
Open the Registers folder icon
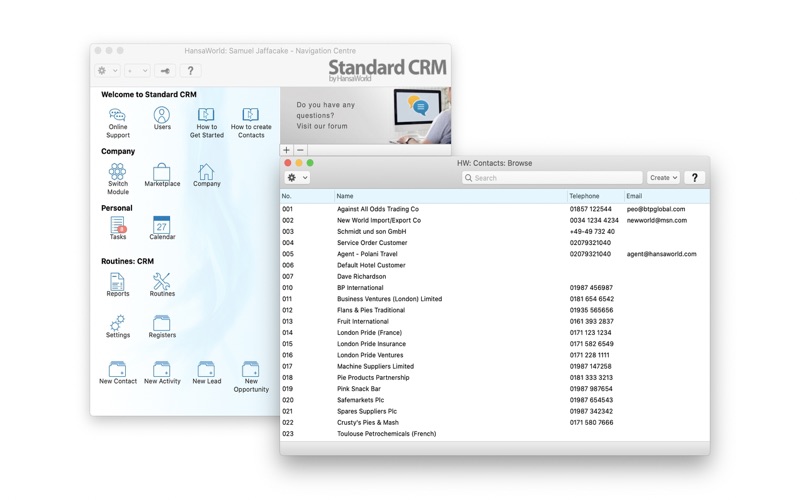(162, 326)
